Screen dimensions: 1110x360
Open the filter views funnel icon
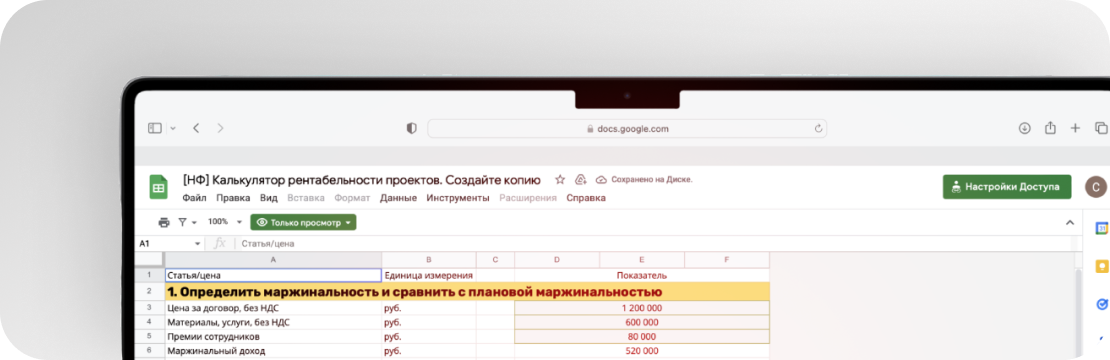pyautogui.click(x=182, y=222)
